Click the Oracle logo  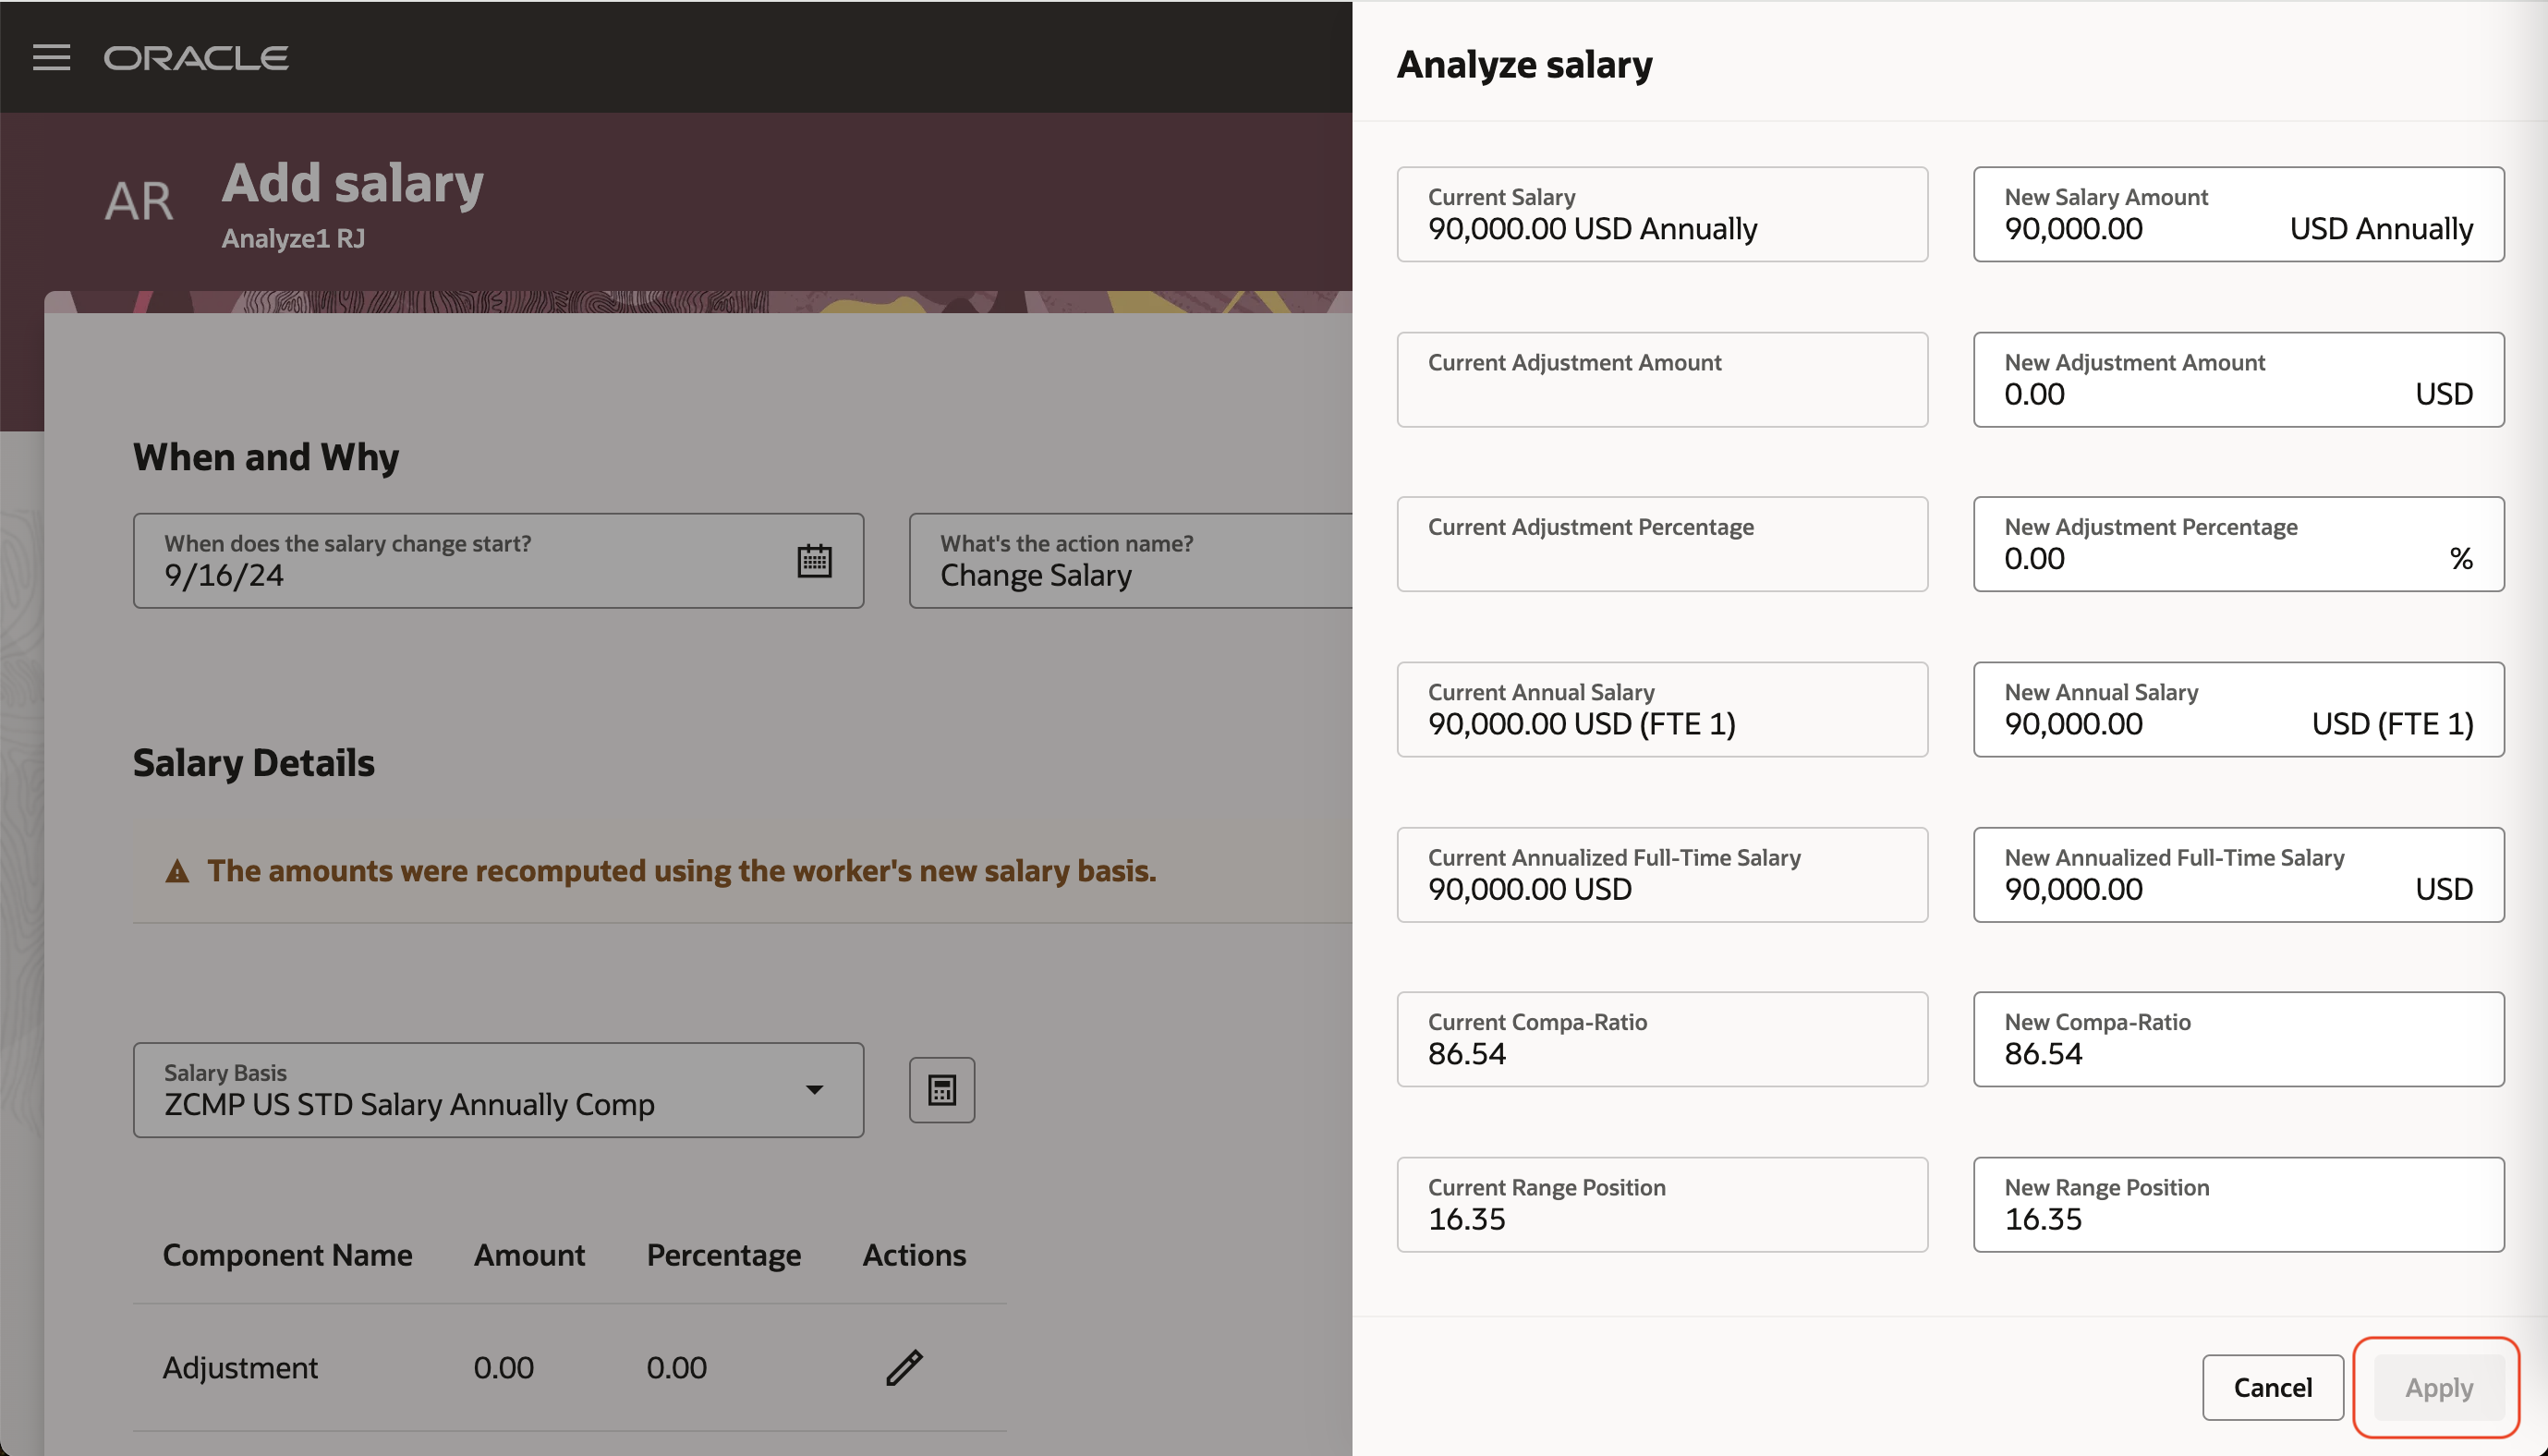pyautogui.click(x=196, y=58)
